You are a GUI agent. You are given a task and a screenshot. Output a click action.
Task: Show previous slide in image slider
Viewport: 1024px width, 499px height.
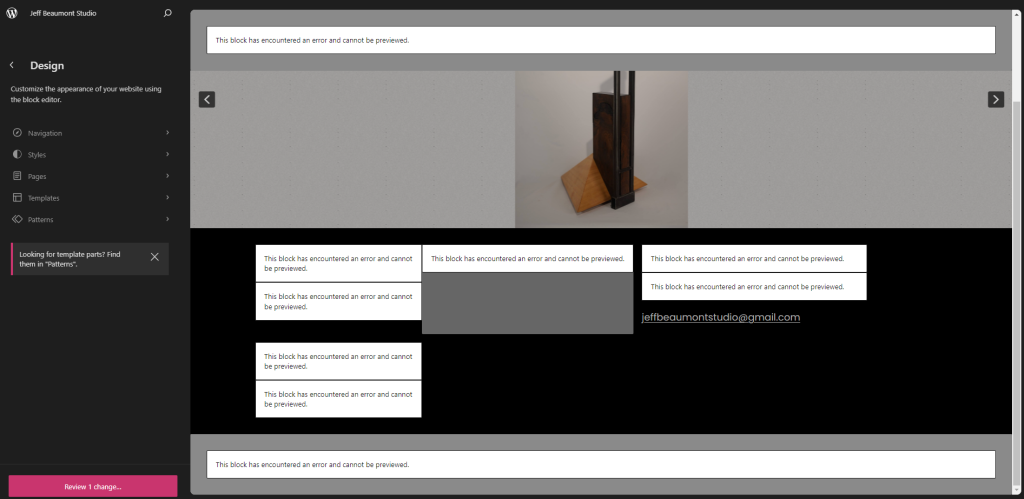pyautogui.click(x=207, y=99)
